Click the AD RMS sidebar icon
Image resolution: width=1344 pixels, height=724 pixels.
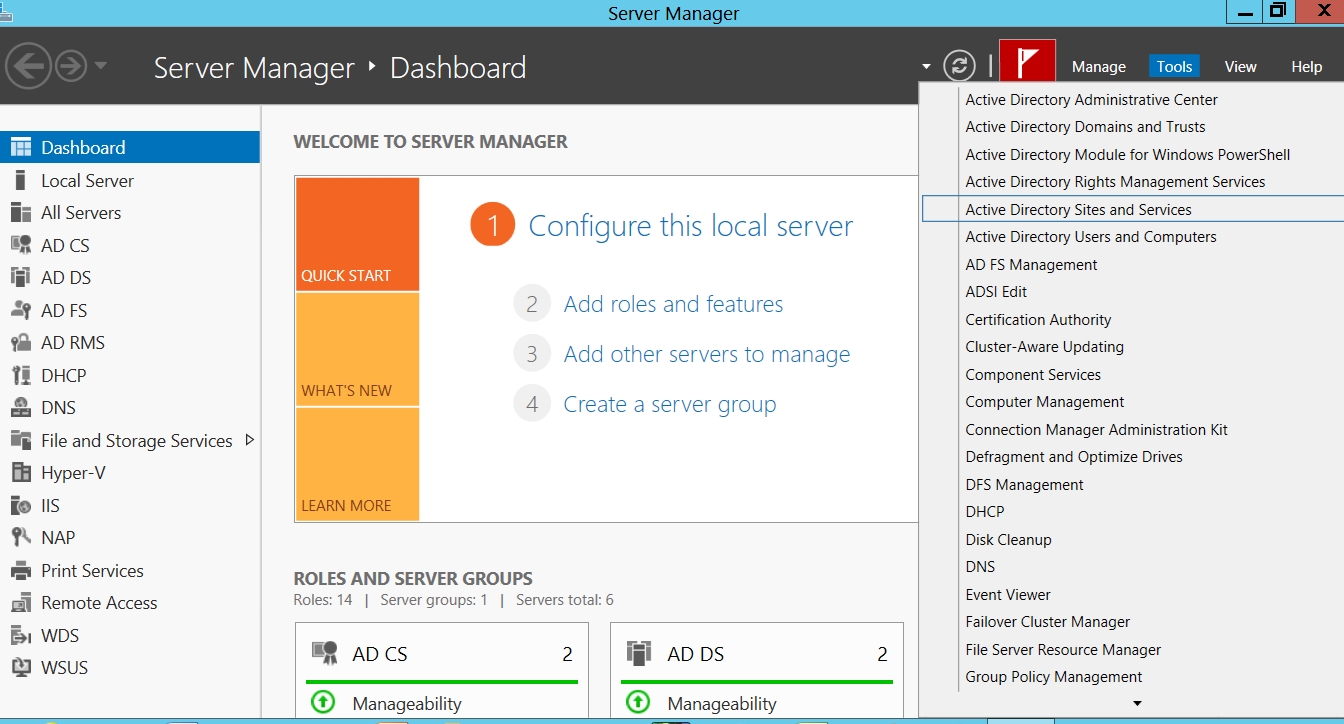click(21, 343)
